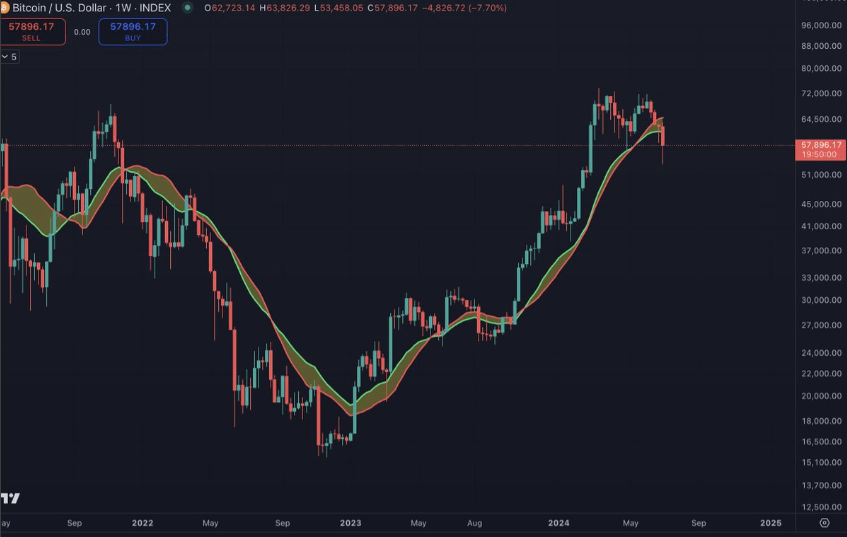Click the 16,500.00 price axis label
Viewport: 847px width, 537px height.
822,442
